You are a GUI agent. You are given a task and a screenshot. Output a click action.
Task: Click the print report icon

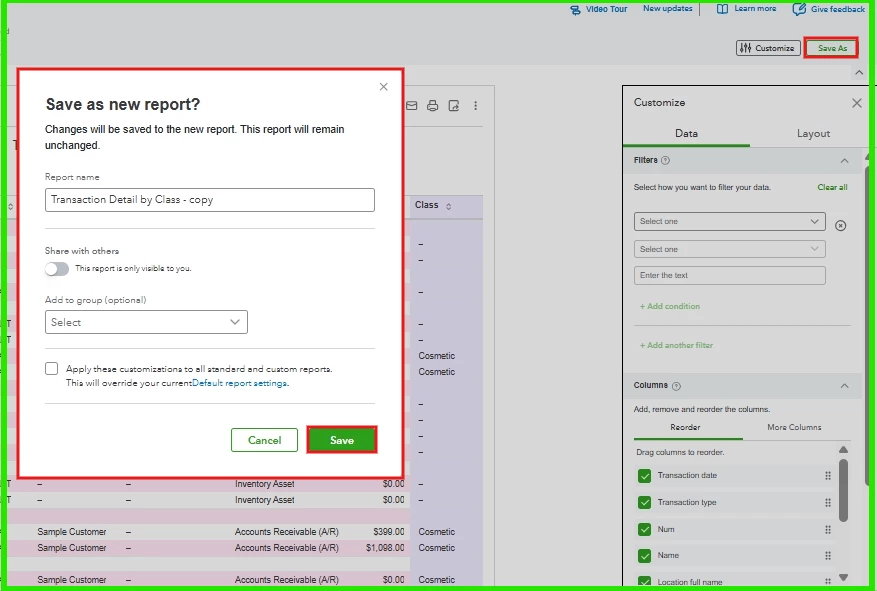432,106
